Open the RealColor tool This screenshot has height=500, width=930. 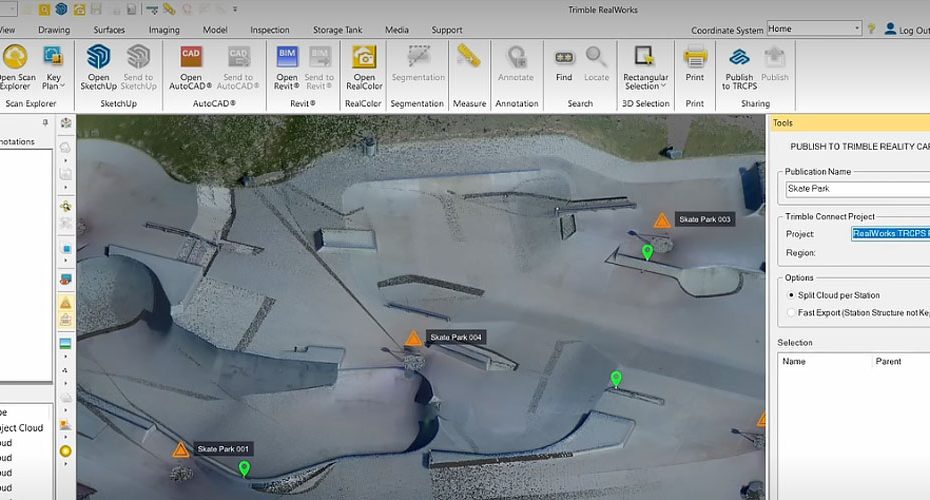tap(364, 68)
